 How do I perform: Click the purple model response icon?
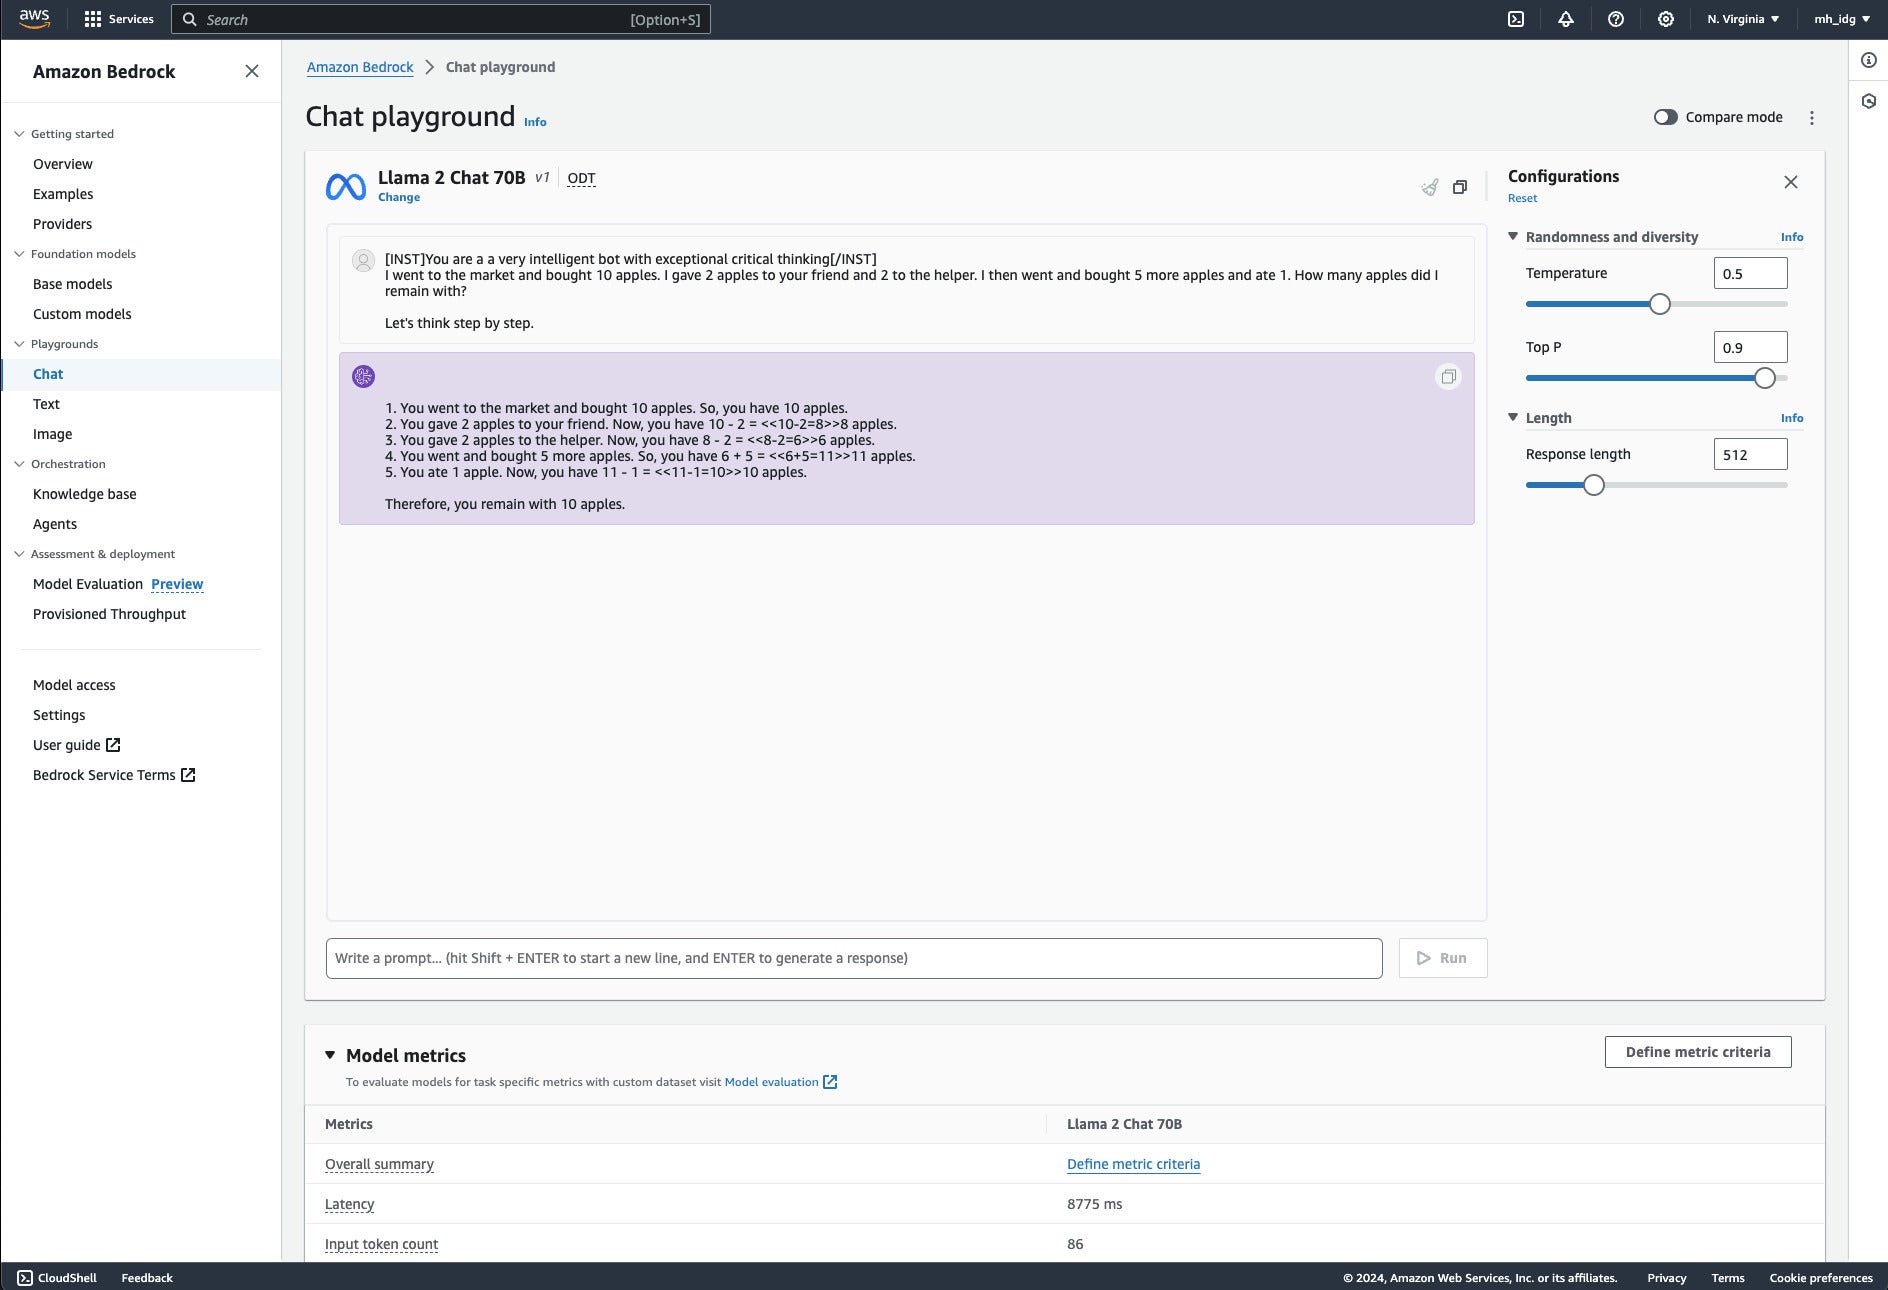tap(363, 376)
